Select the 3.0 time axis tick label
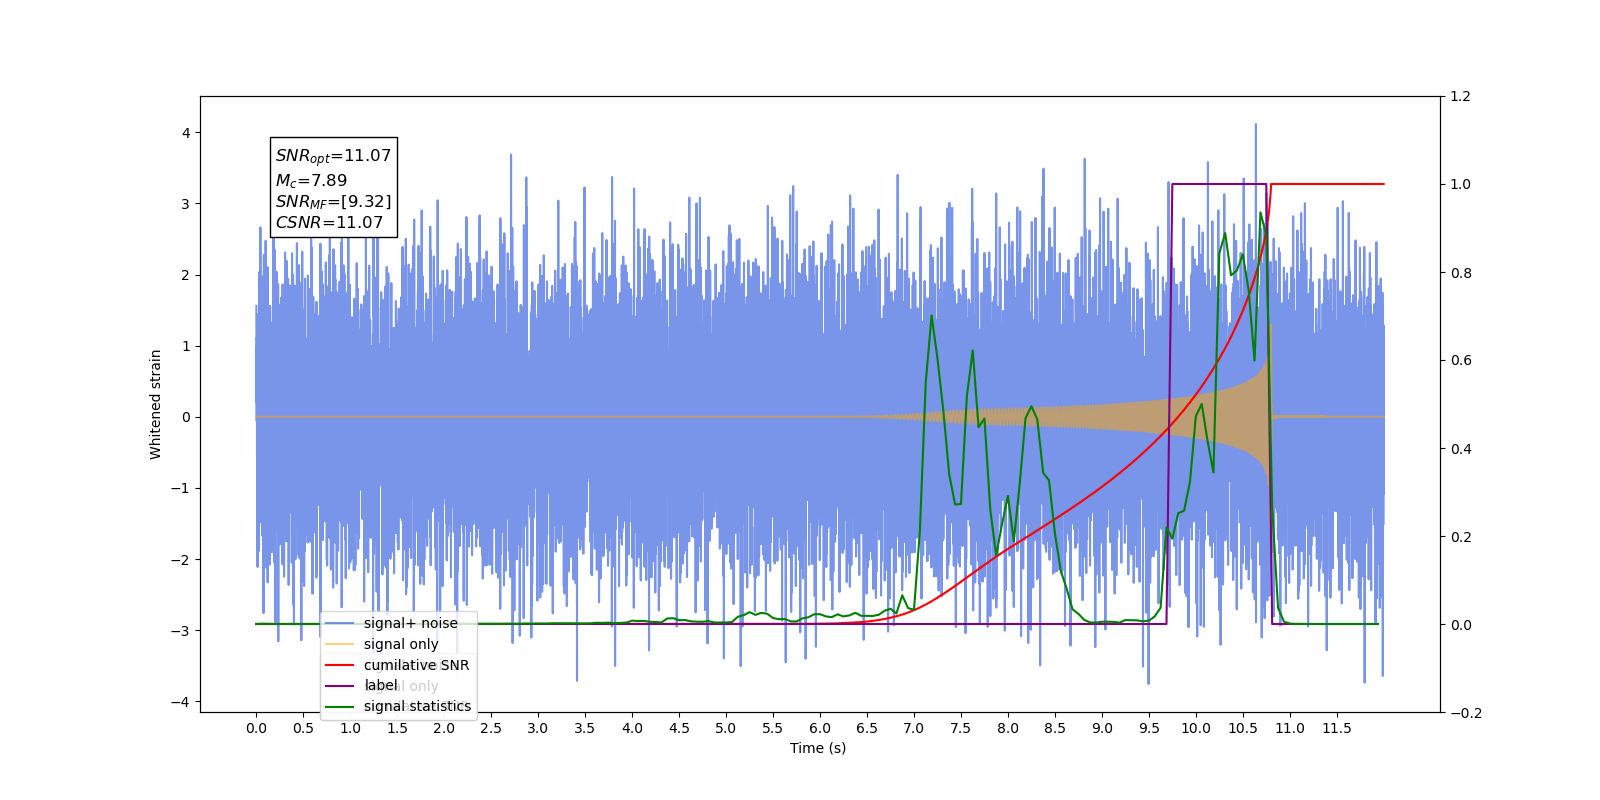 [538, 728]
